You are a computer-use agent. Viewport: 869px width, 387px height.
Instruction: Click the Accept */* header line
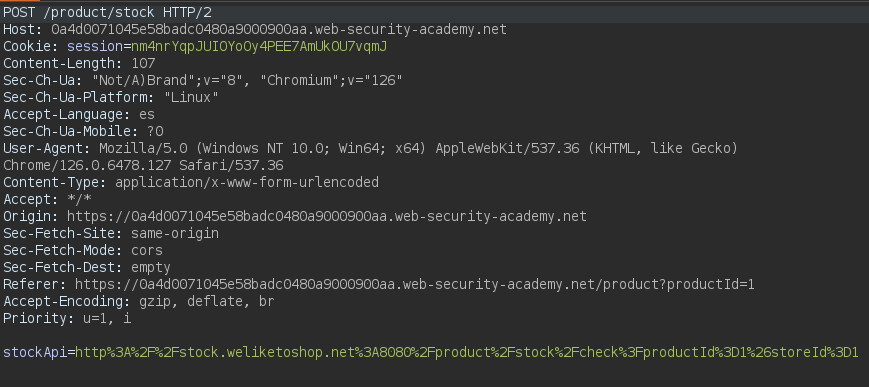[47, 200]
